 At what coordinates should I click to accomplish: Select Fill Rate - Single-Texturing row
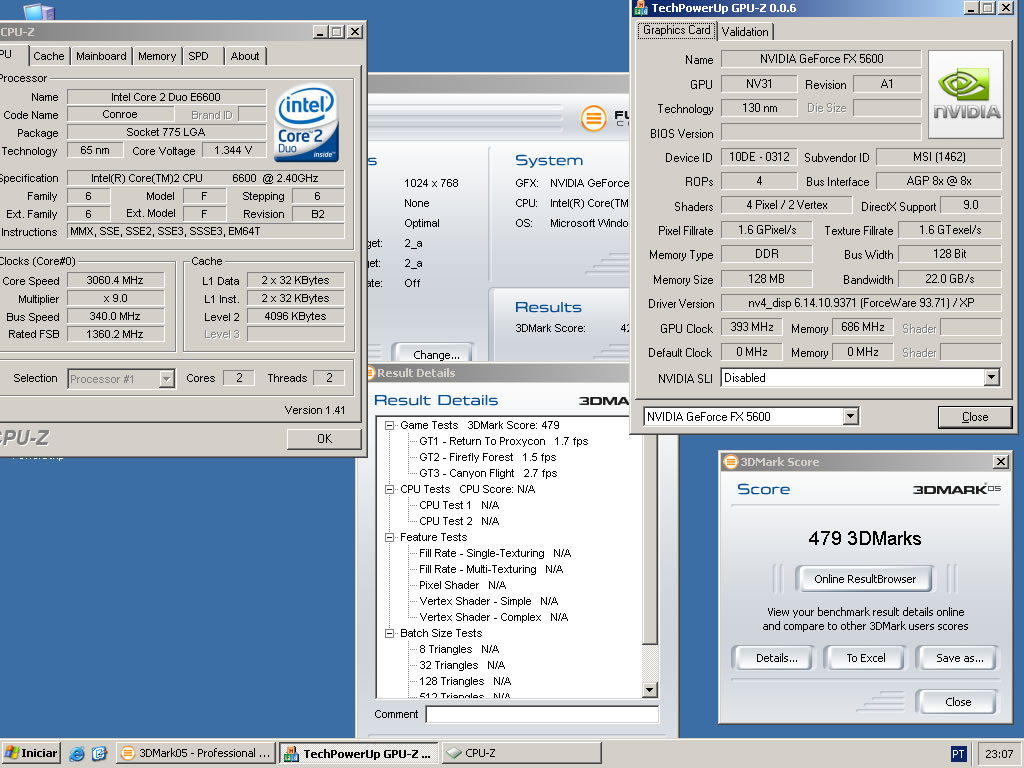(x=495, y=553)
